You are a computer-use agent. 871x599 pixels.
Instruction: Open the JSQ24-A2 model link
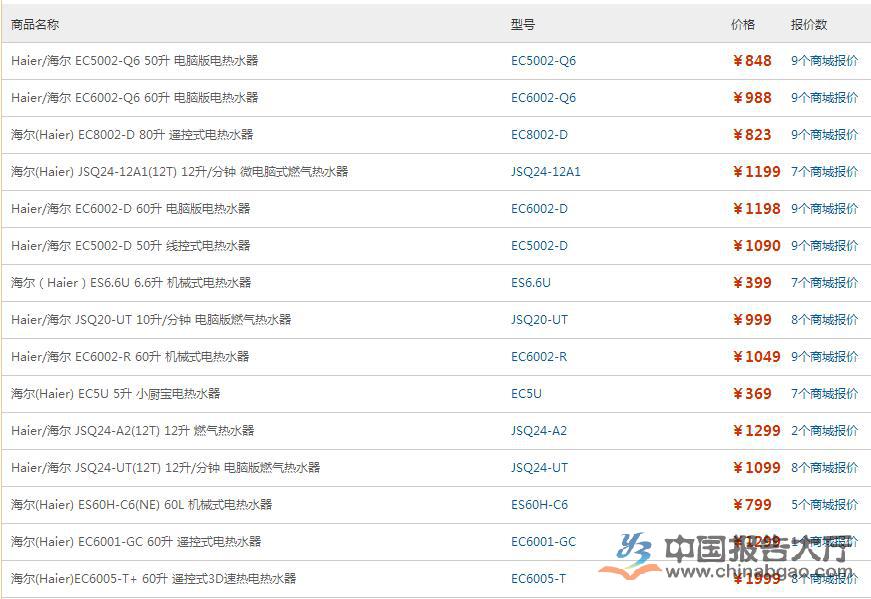[x=539, y=431]
